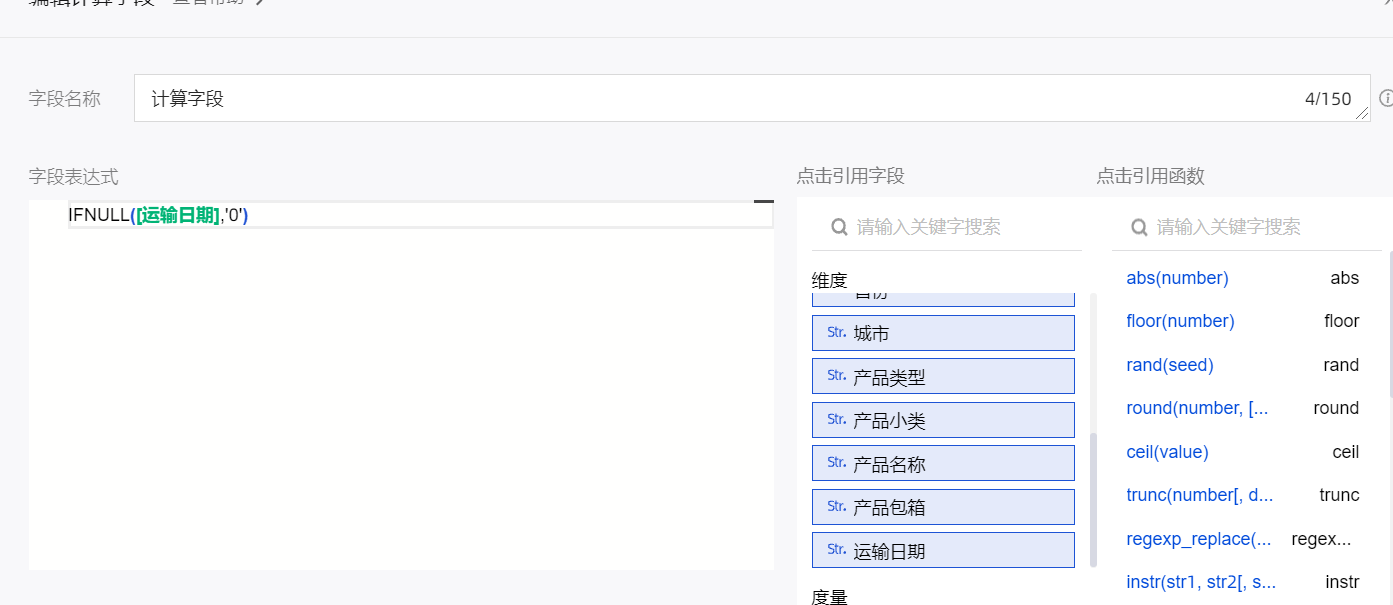The image size is (1393, 605).
Task: Click Str. type icon of 产品类型
Action: [x=837, y=376]
